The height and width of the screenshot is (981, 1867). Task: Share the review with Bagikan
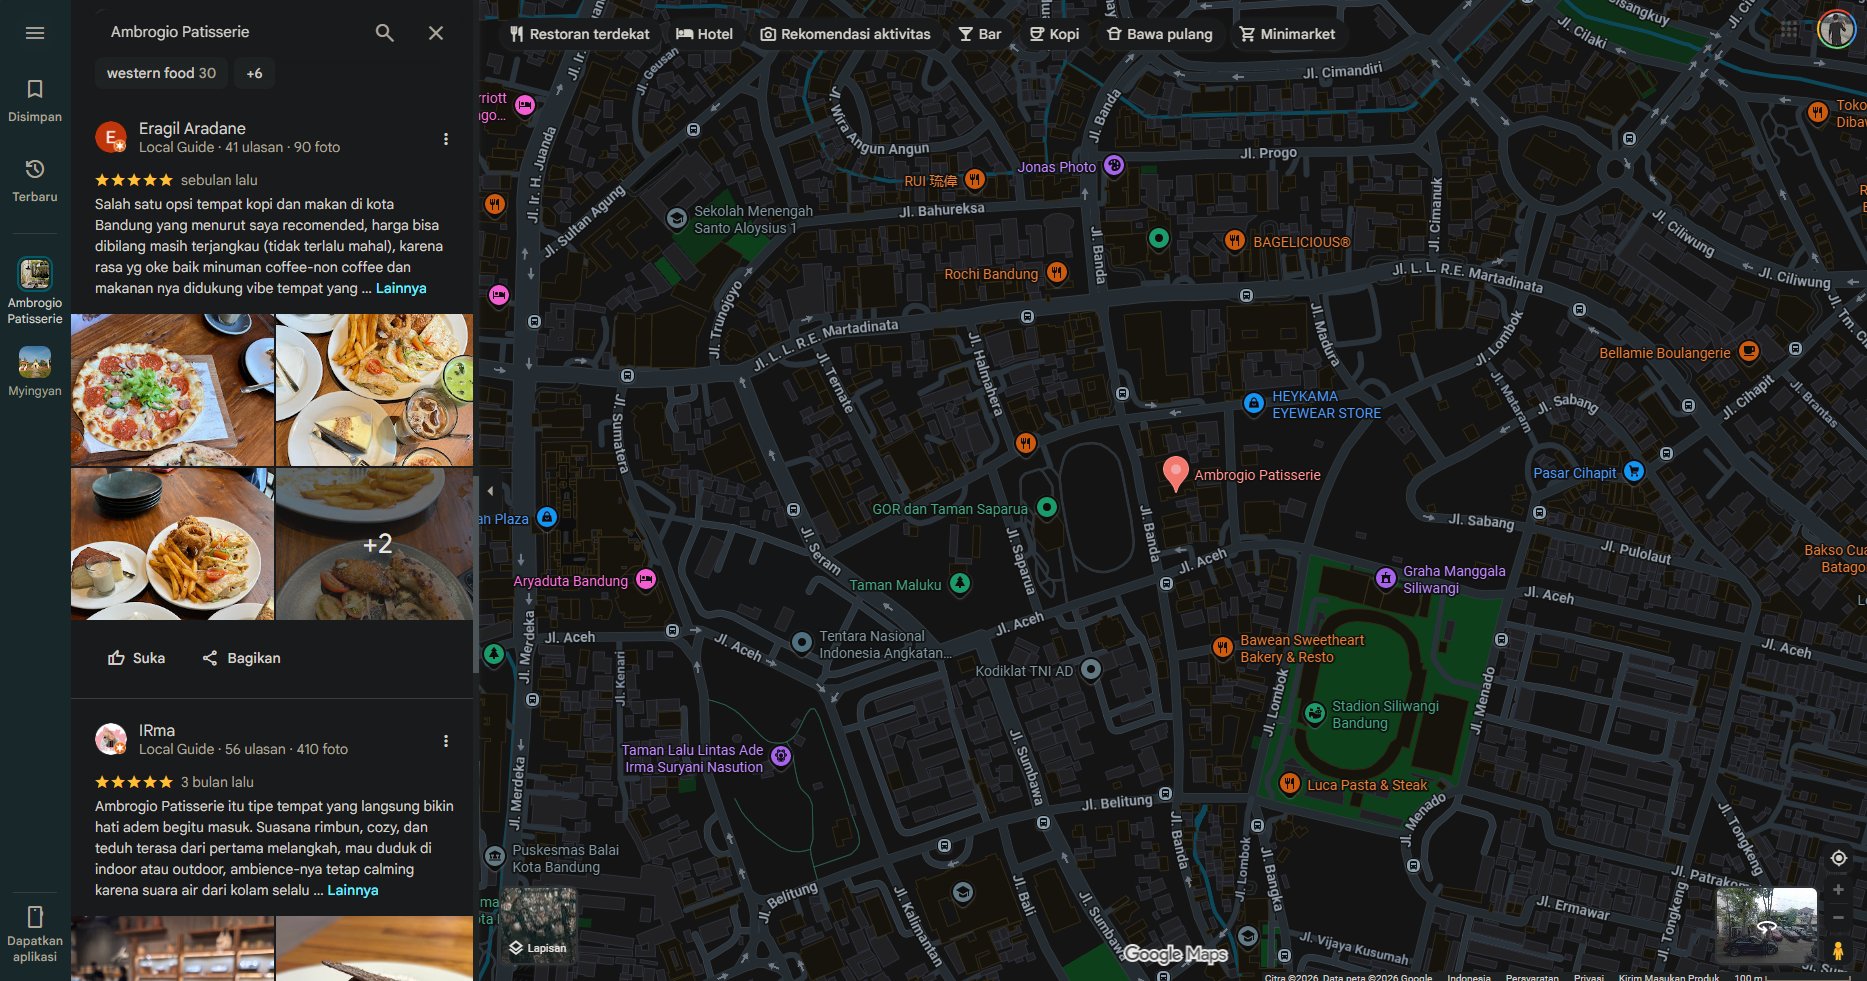point(241,658)
